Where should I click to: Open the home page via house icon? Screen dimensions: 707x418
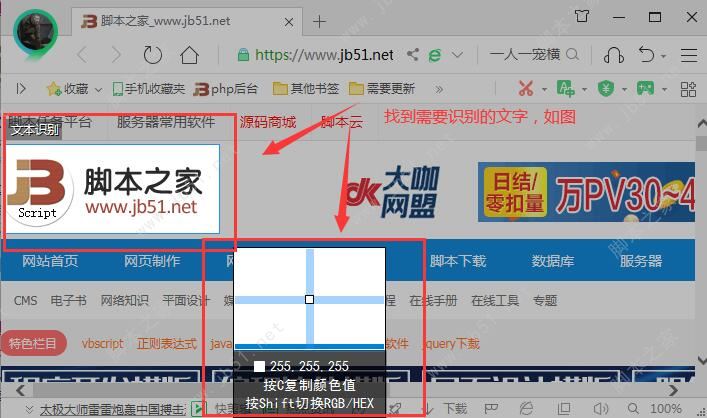tap(189, 55)
